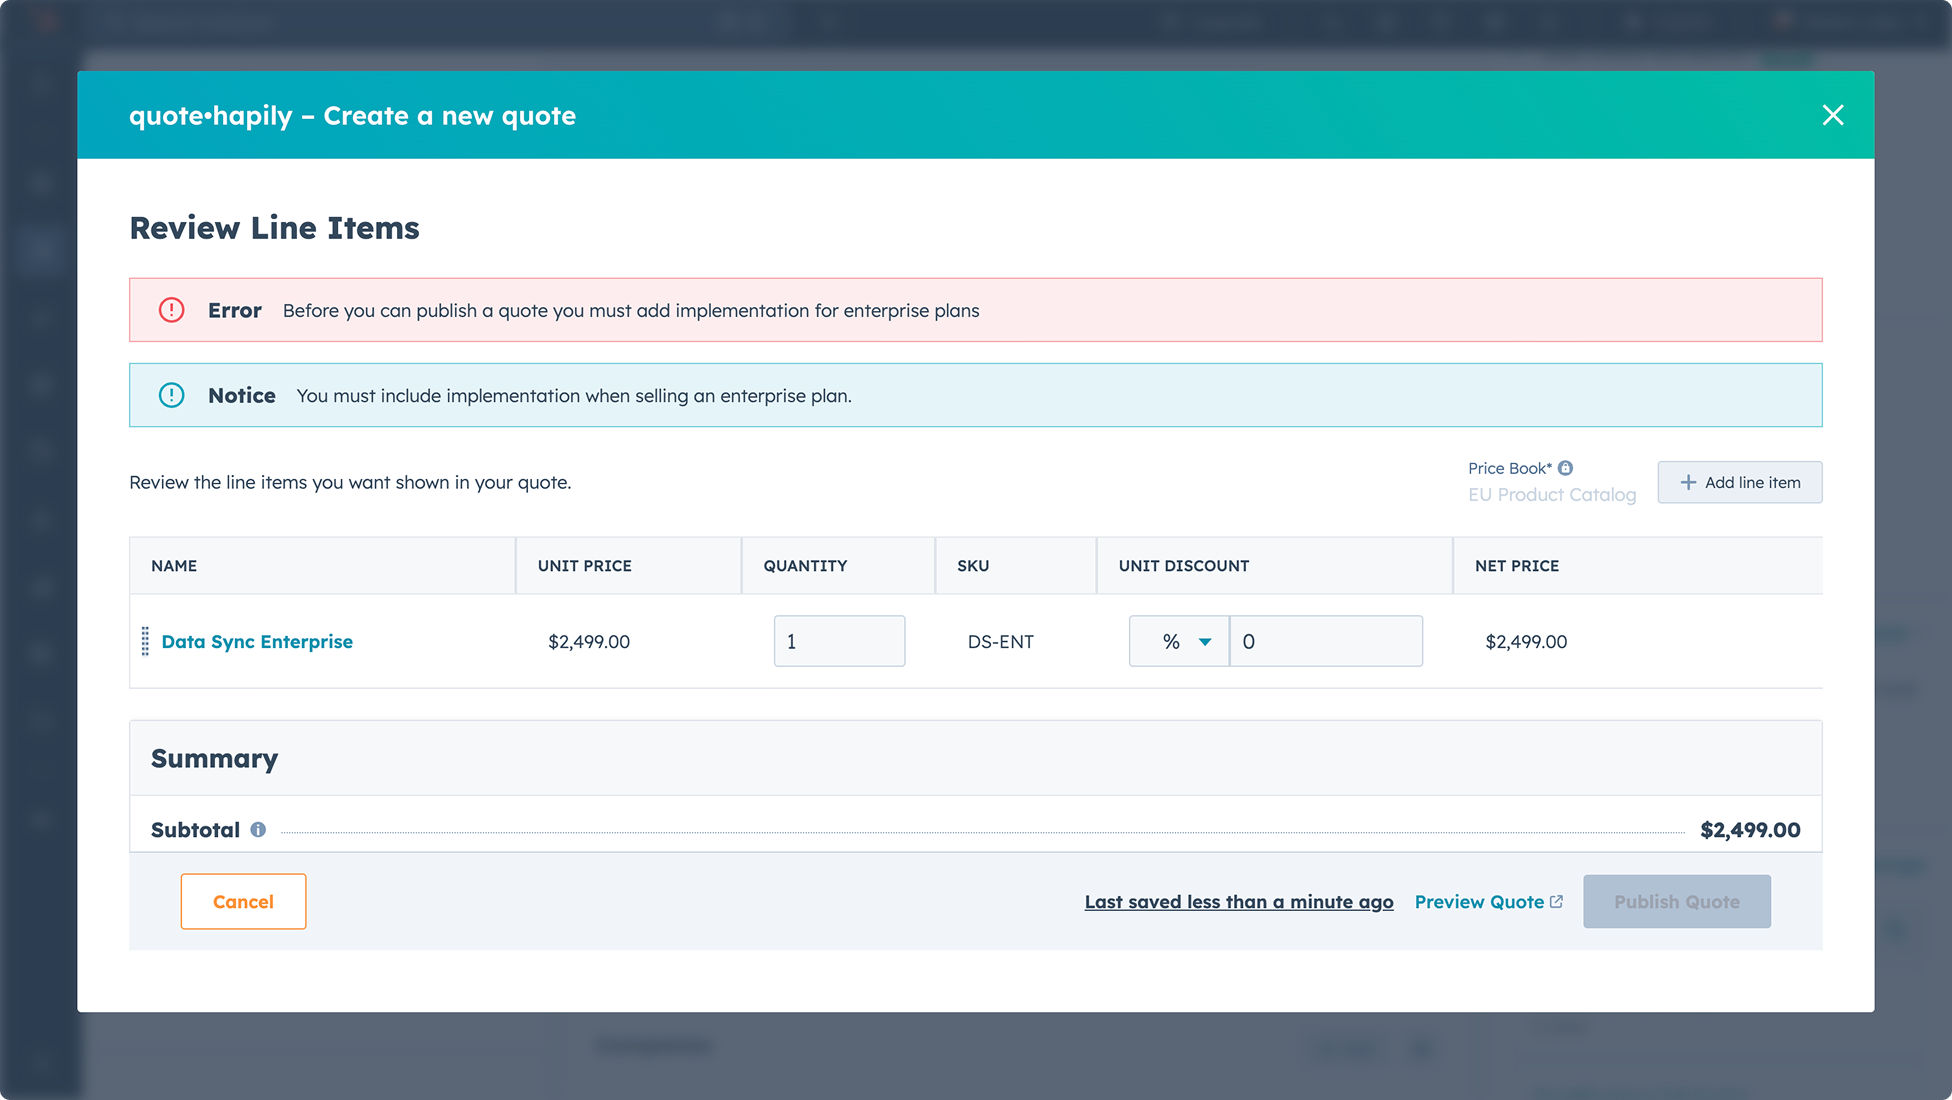The image size is (1952, 1100).
Task: Click the NET PRICE column header
Action: click(x=1516, y=565)
